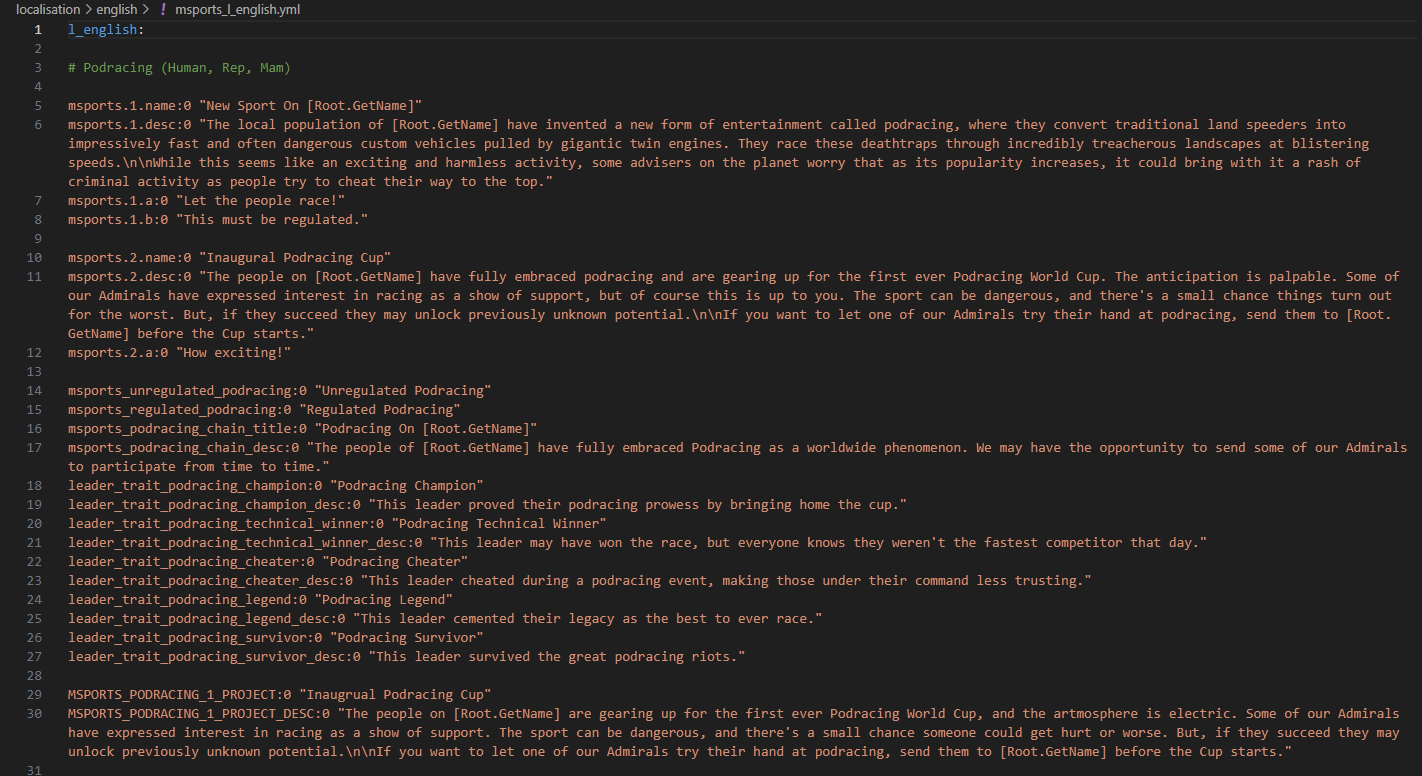The width and height of the screenshot is (1422, 776).
Task: Click the "Unregulated Podracing" string value
Action: tap(403, 390)
